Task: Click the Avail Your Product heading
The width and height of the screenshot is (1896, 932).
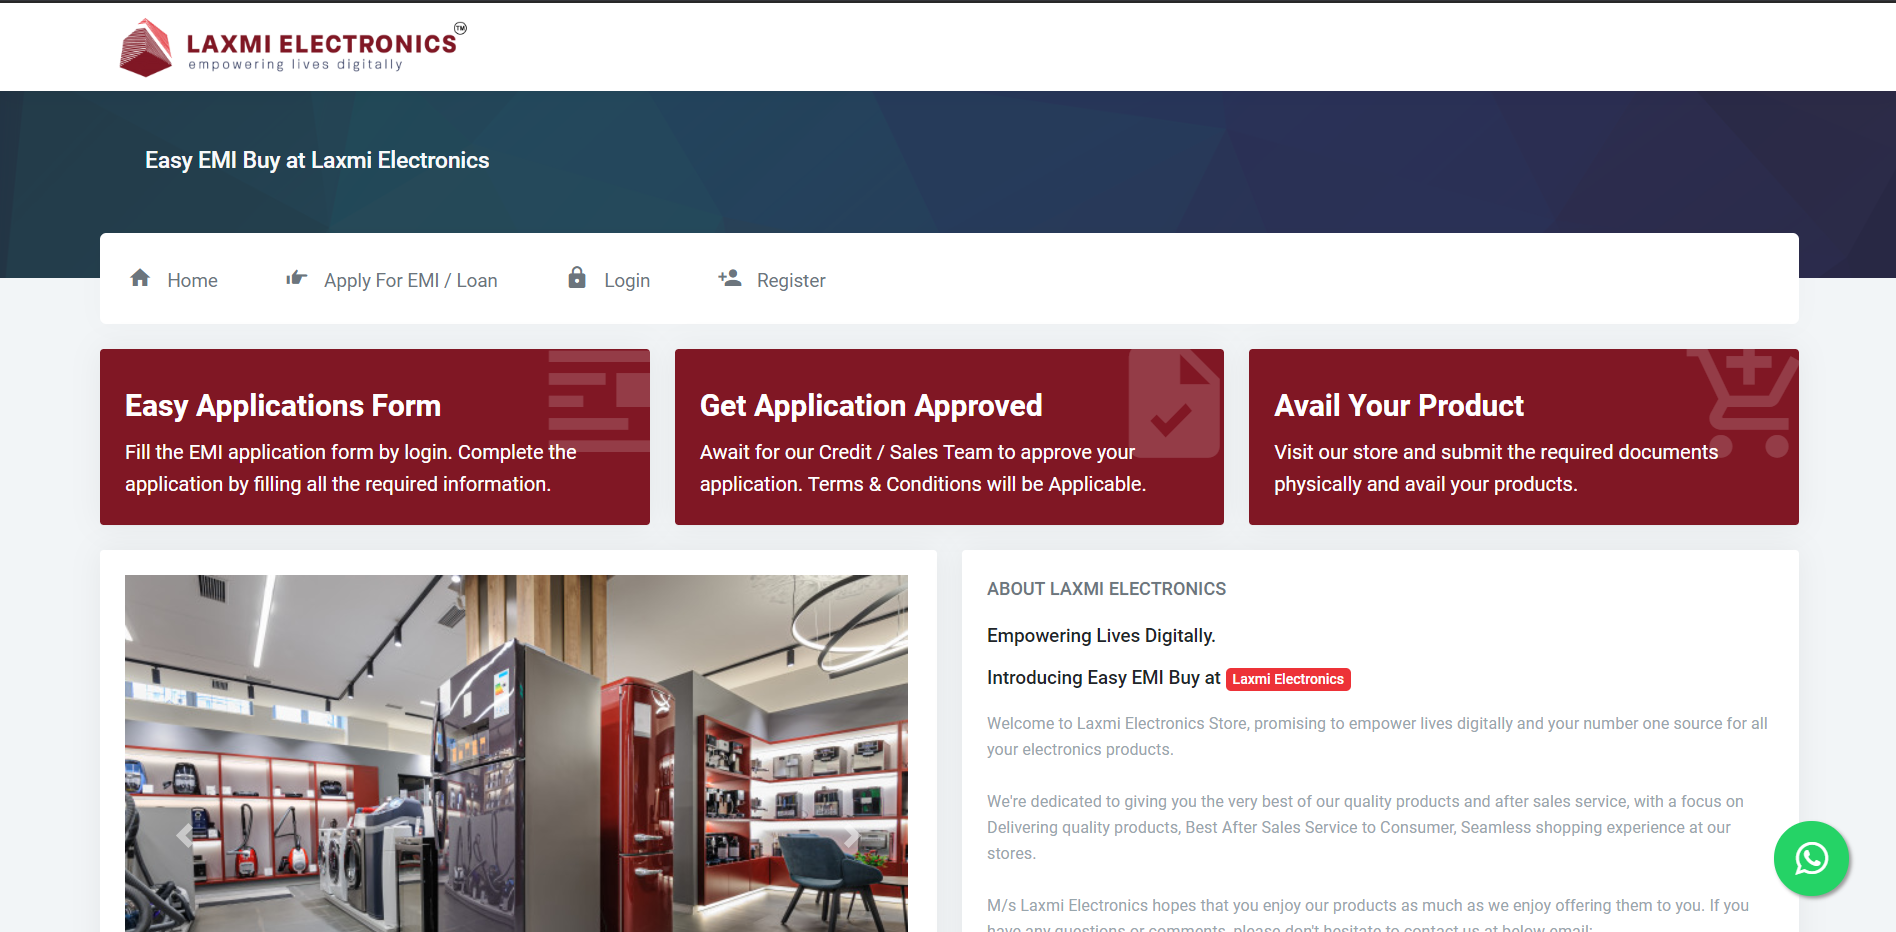Action: [x=1398, y=405]
